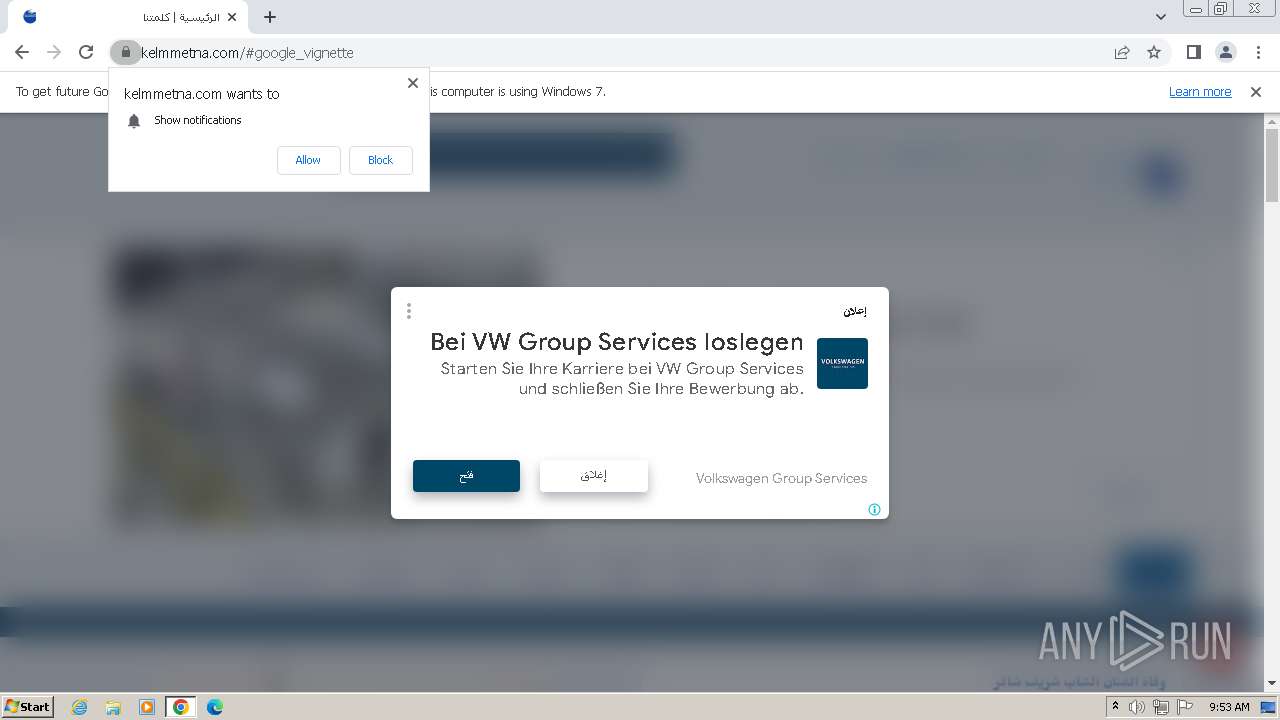The image size is (1280, 720).
Task: Click the browser Back arrow
Action: (22, 52)
